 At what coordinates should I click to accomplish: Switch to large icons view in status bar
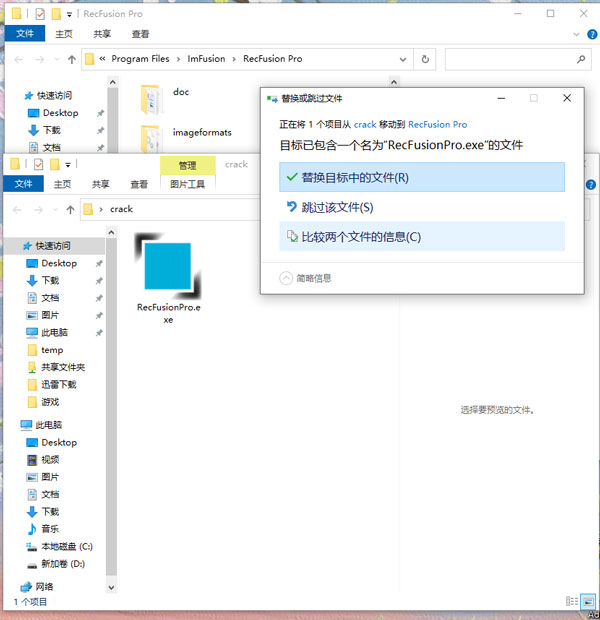pyautogui.click(x=588, y=601)
